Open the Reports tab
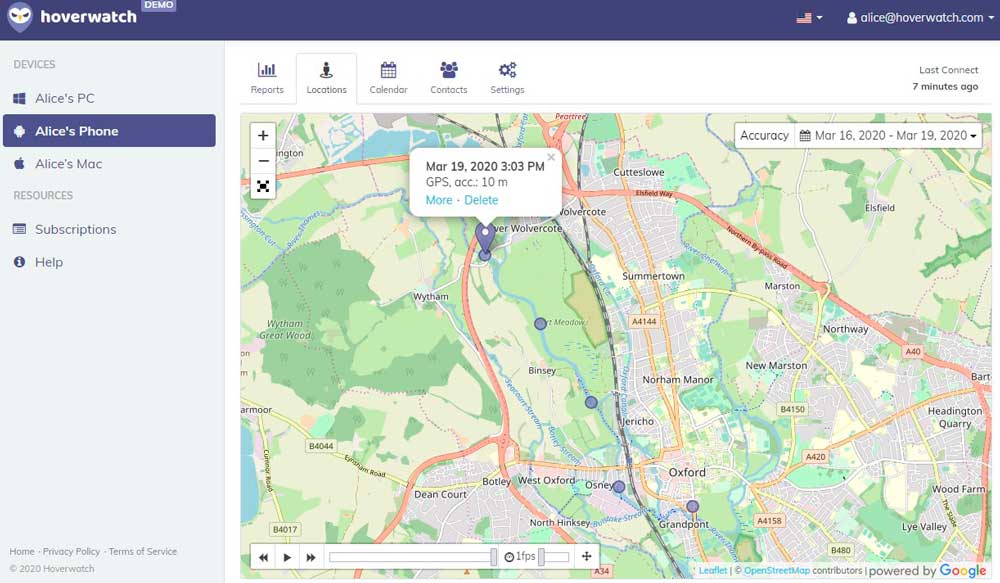1000x583 pixels. click(267, 78)
